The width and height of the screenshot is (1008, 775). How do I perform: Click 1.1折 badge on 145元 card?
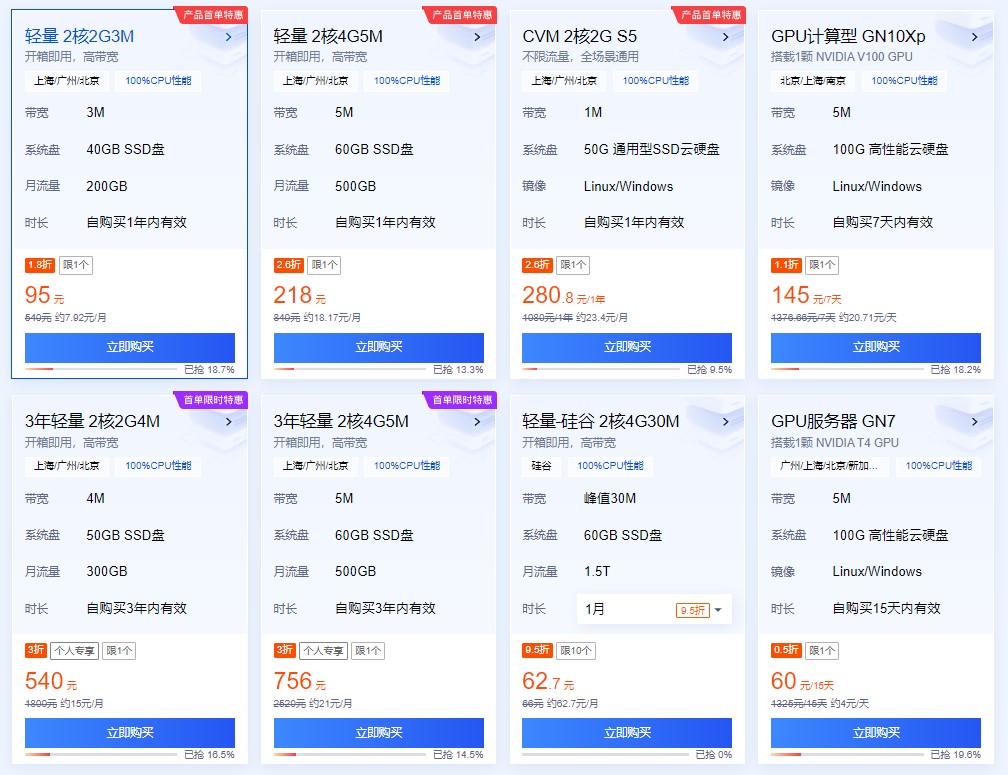[786, 265]
